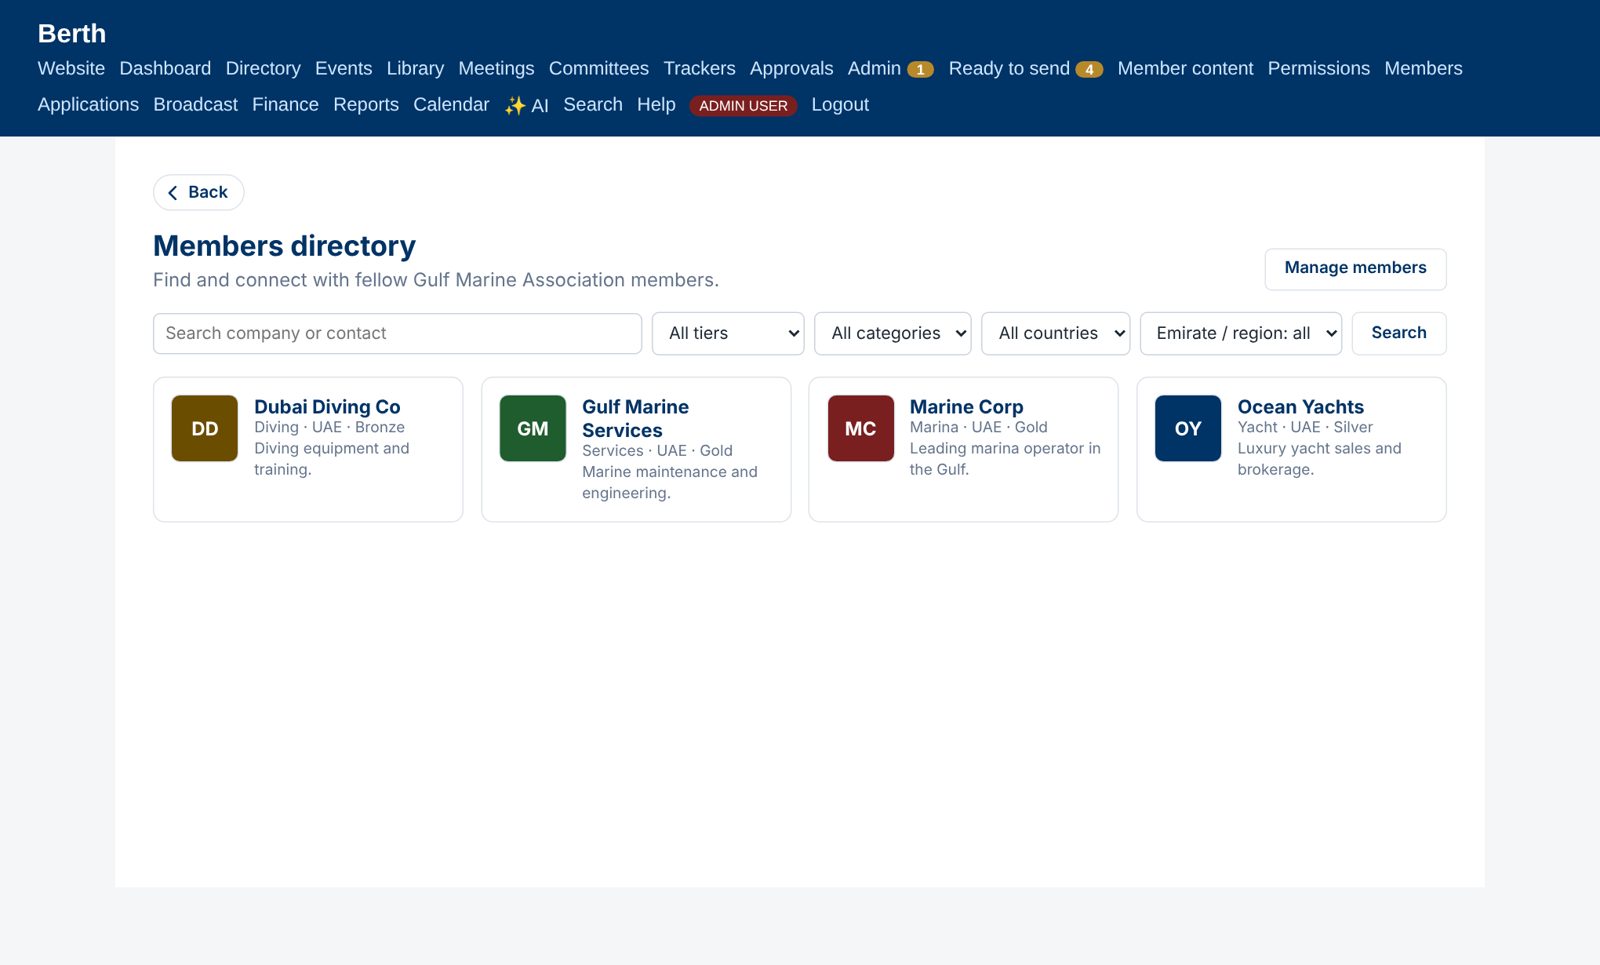The width and height of the screenshot is (1600, 965).
Task: Open the Events nav item
Action: click(343, 68)
